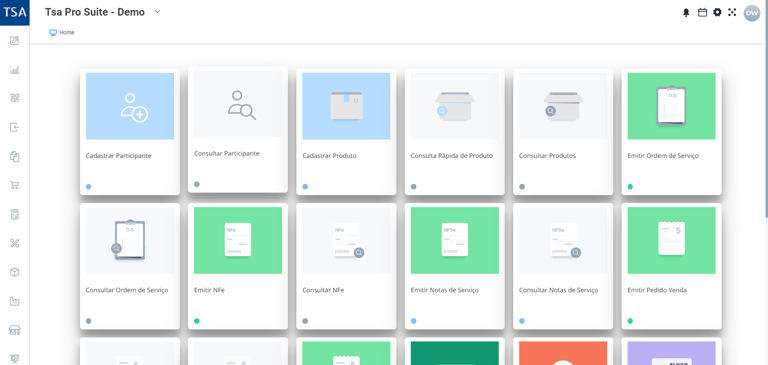Viewport: 768px width, 365px height.
Task: Click the Consultar Ordem de Serviço label
Action: tap(127, 290)
